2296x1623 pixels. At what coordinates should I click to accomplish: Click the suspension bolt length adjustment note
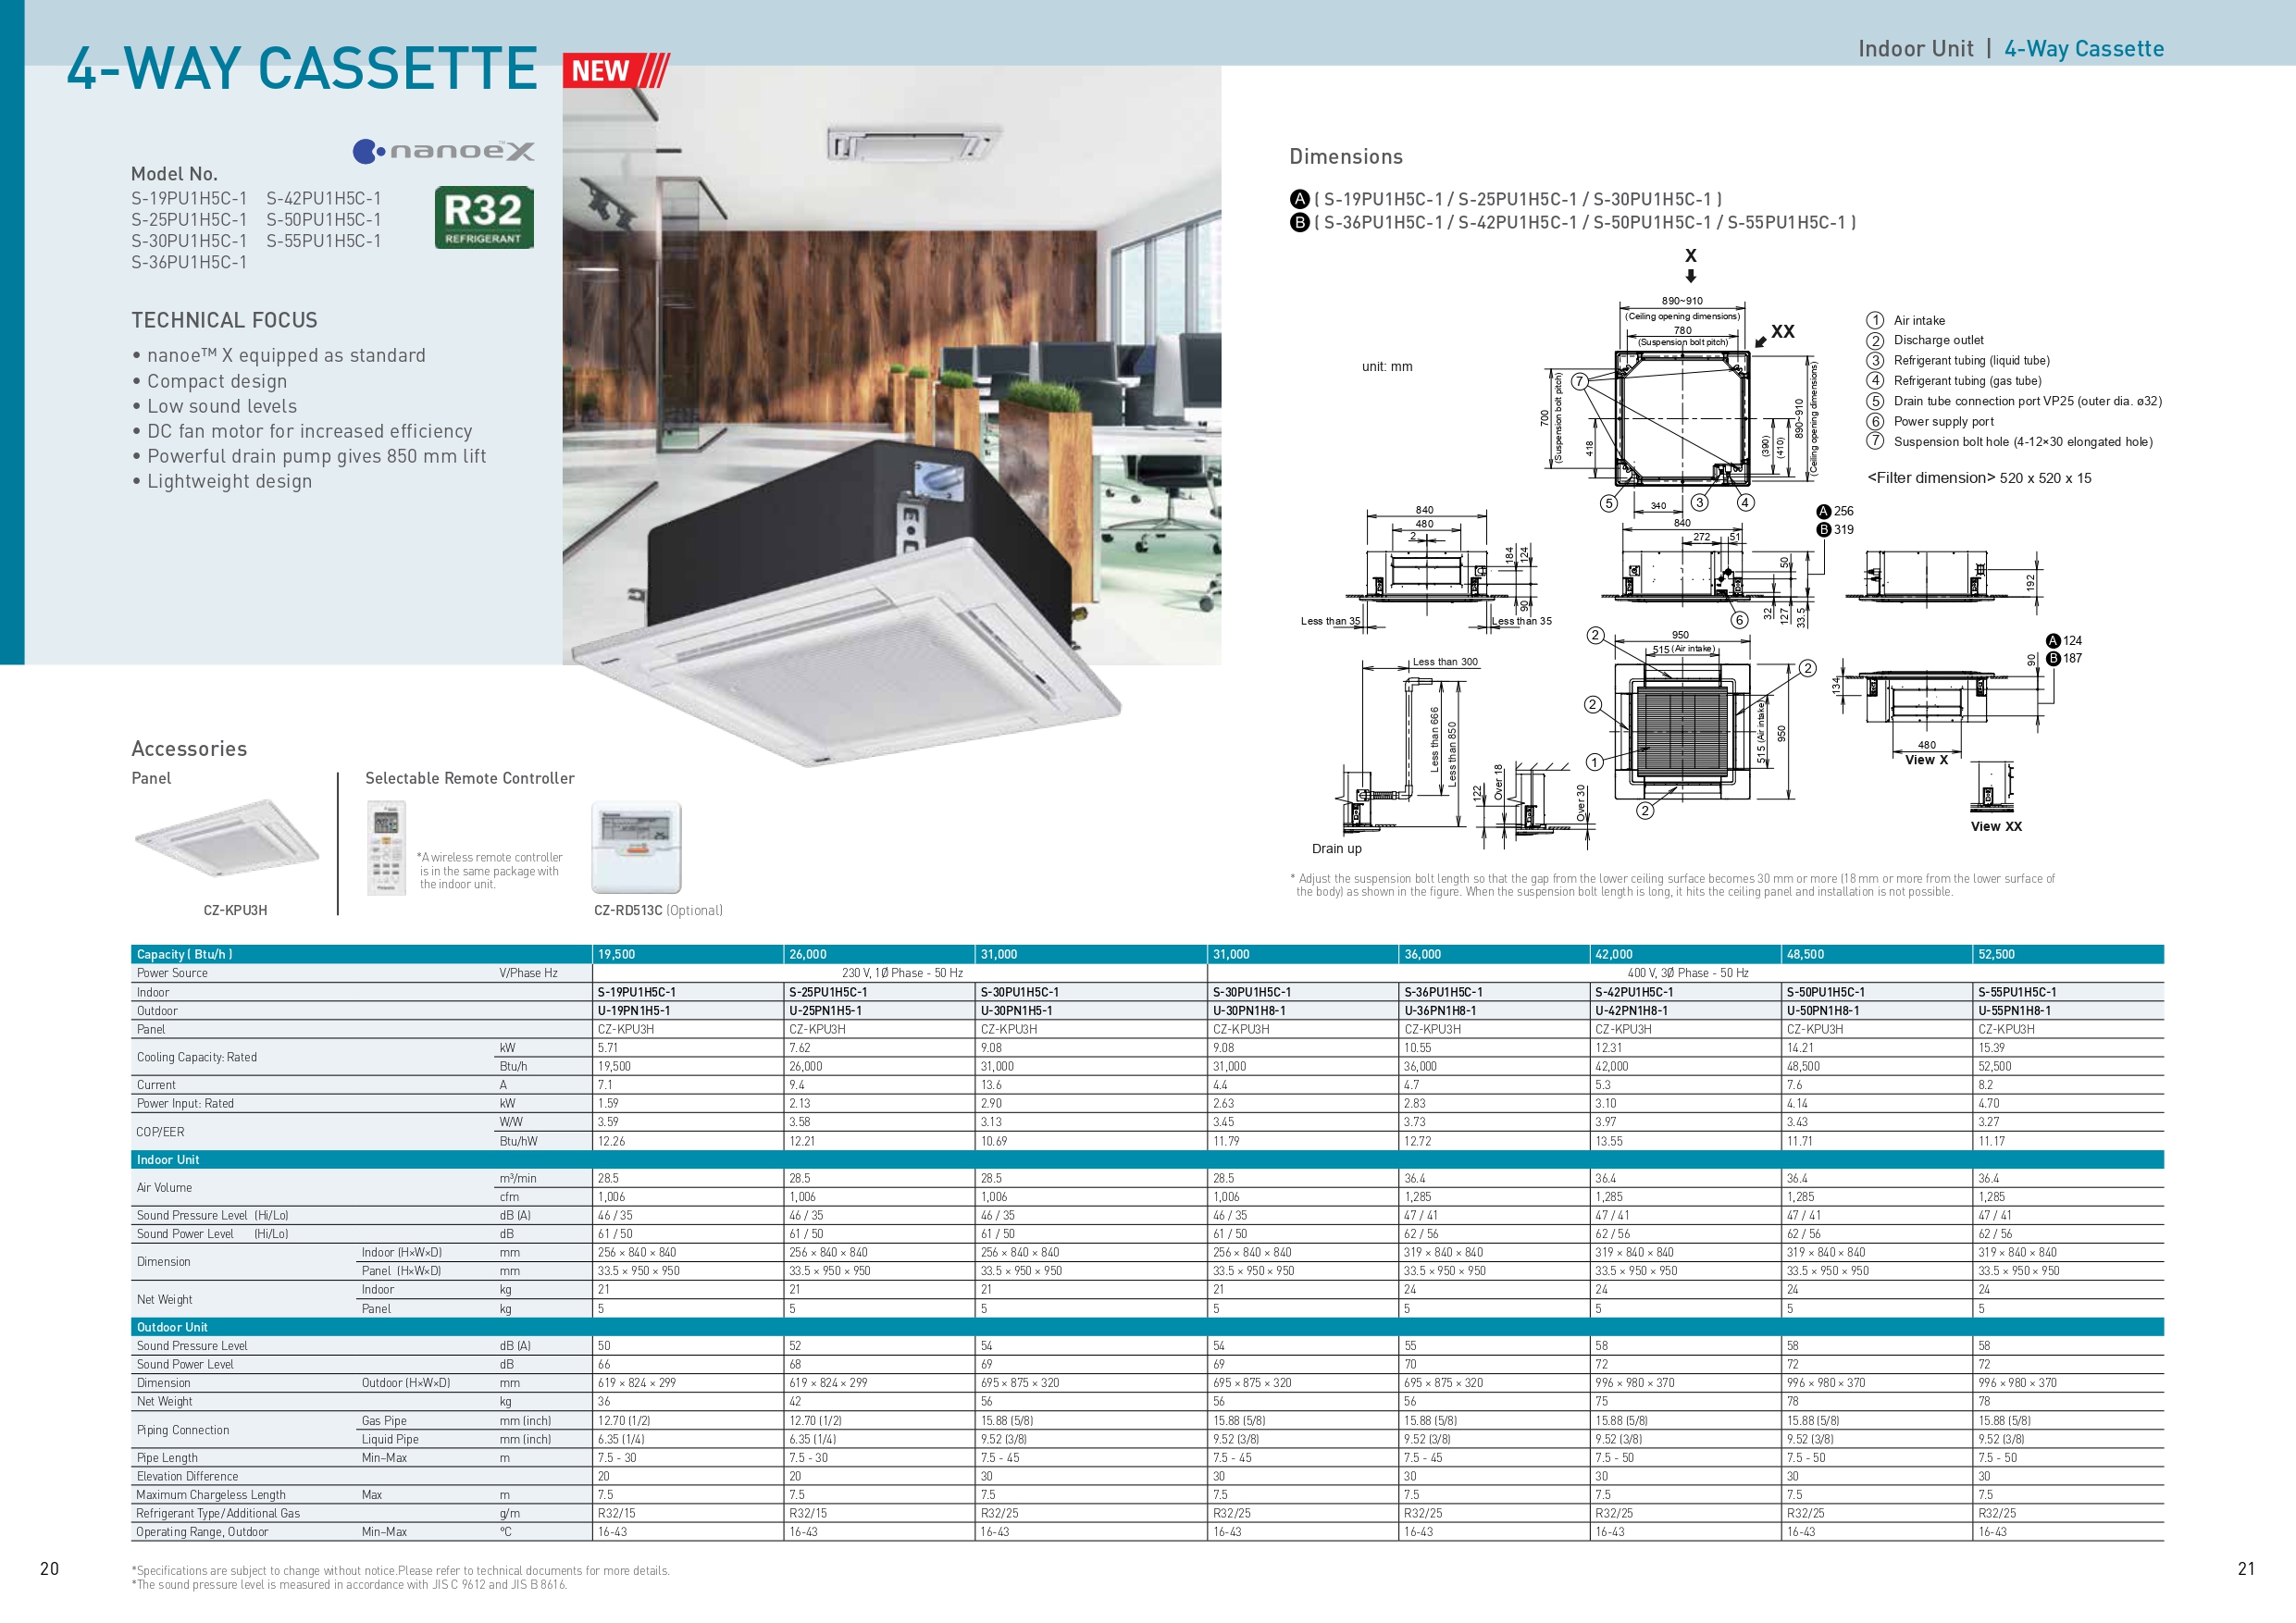coord(1672,885)
